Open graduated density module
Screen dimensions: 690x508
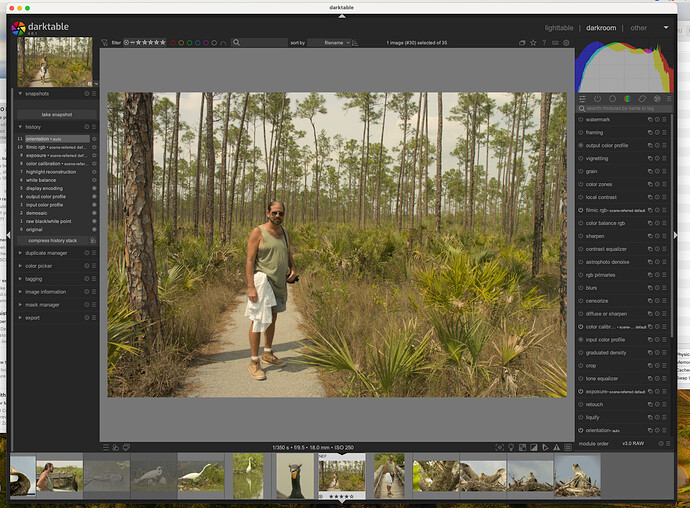(x=606, y=353)
